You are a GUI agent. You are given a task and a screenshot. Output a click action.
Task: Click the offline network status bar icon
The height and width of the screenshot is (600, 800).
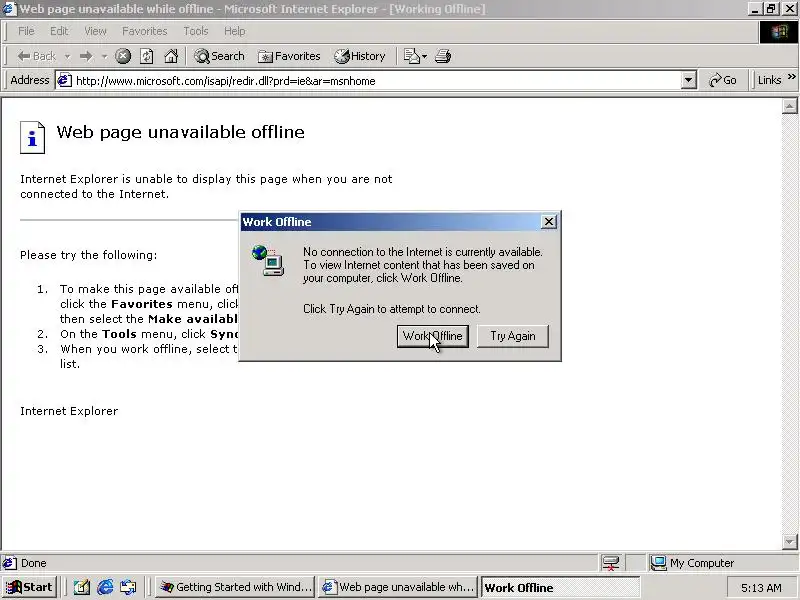coord(610,563)
